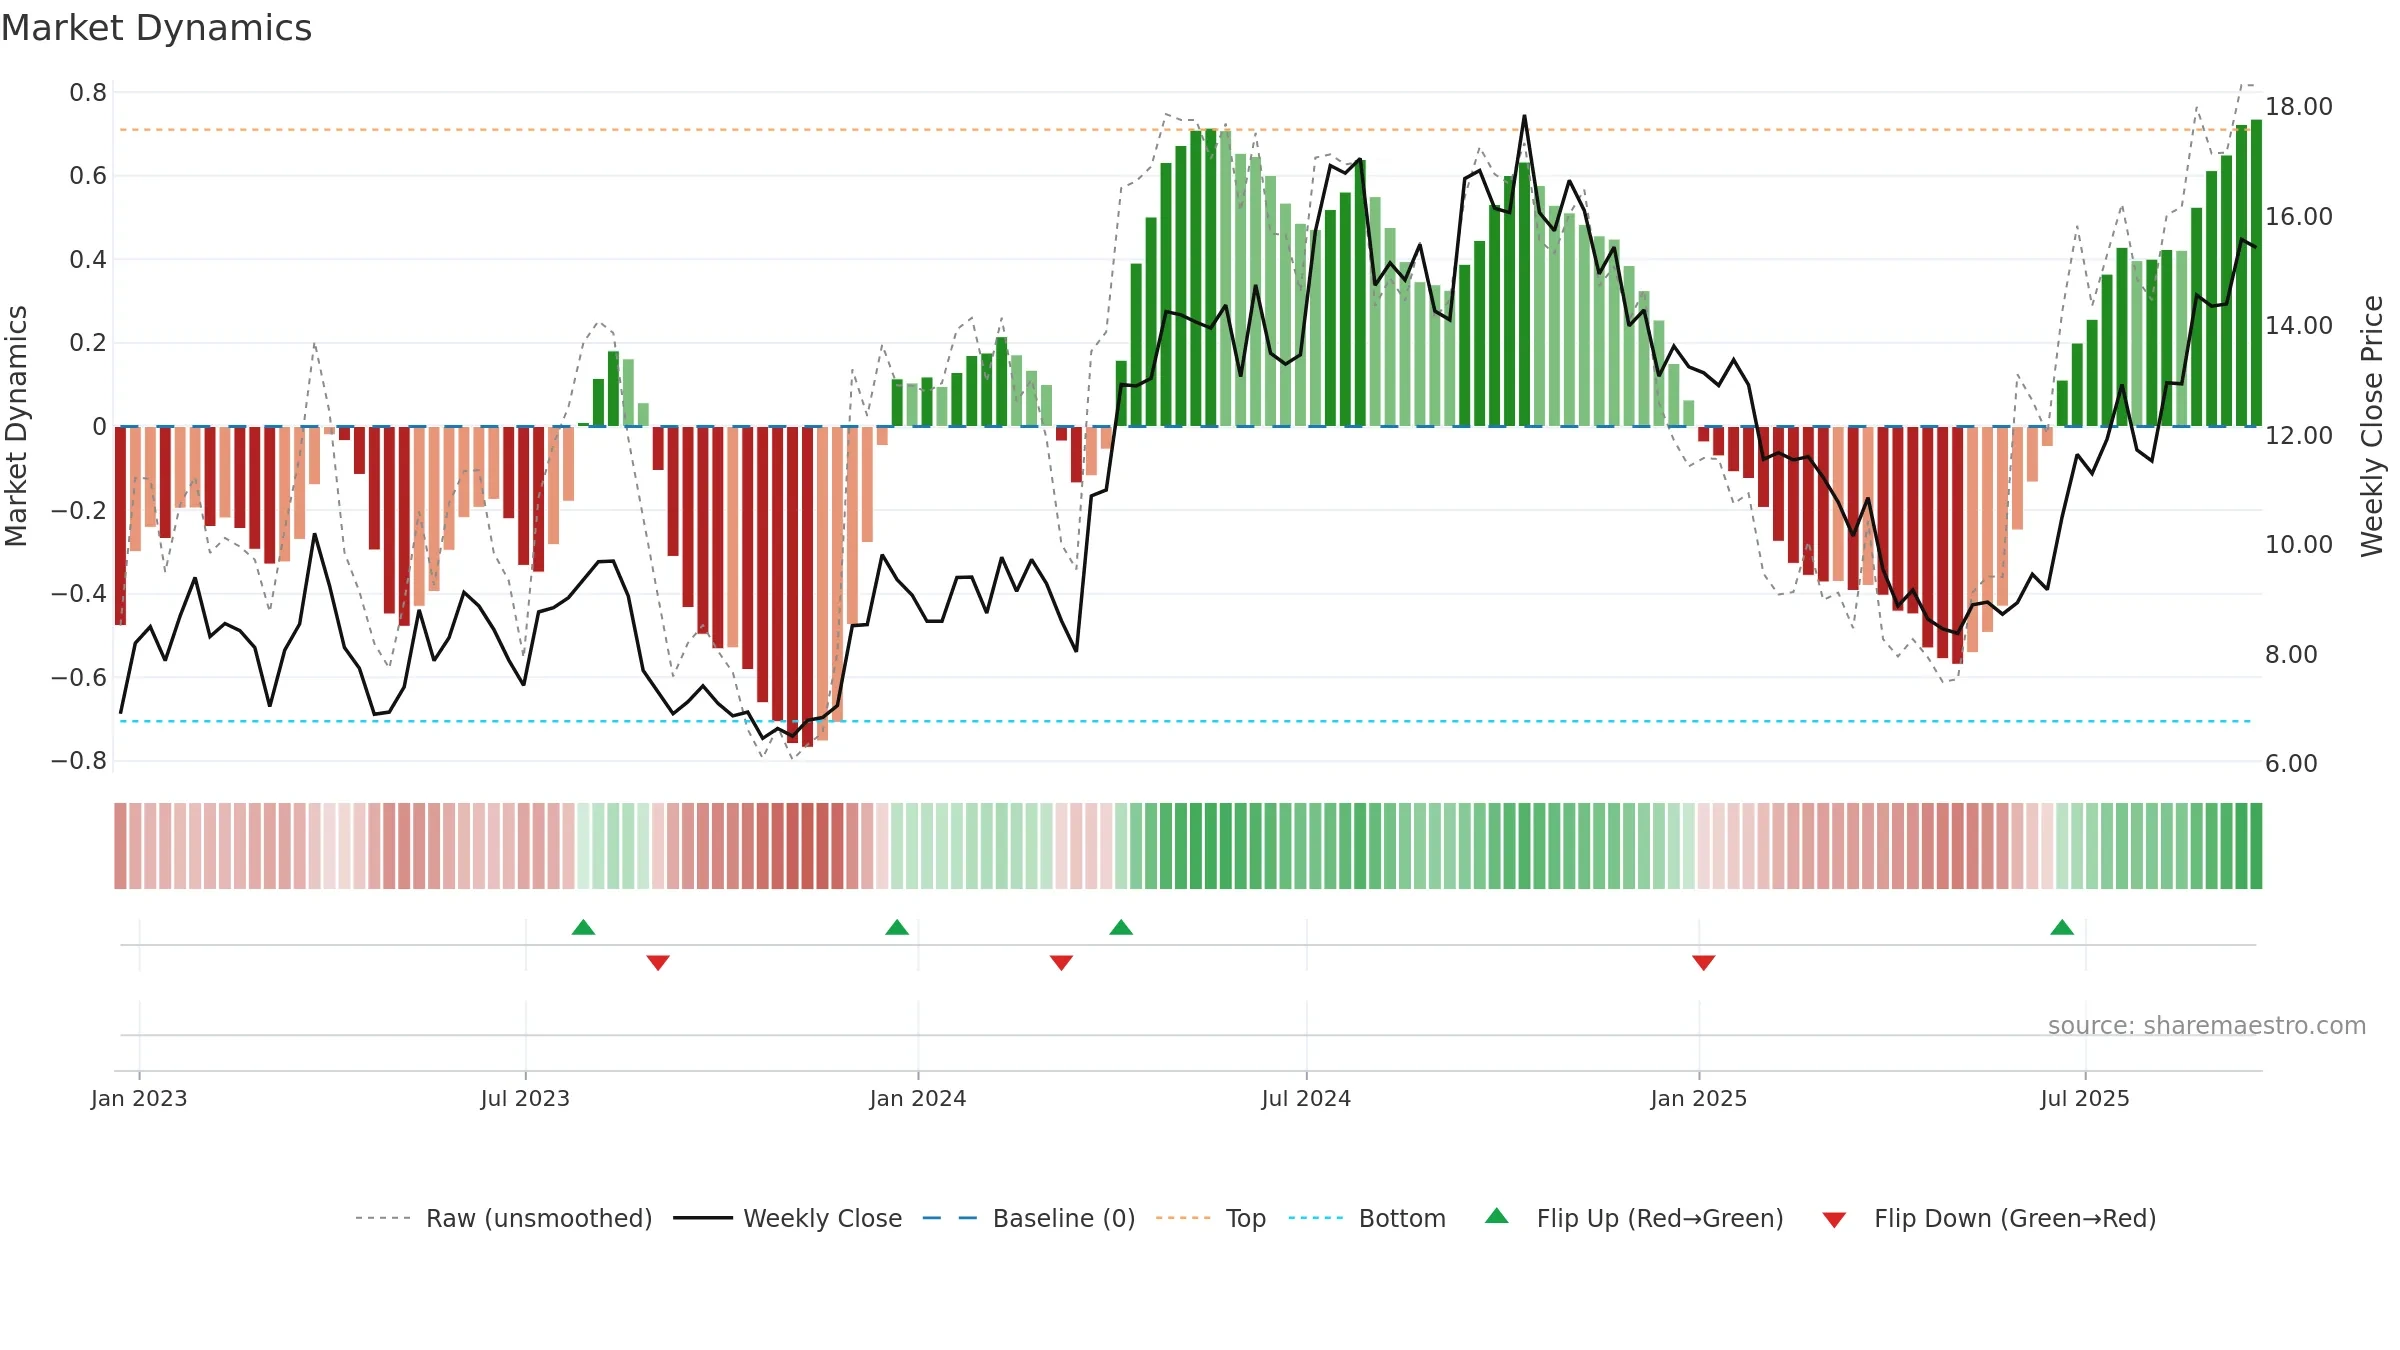Viewport: 2400px width, 1350px height.
Task: Toggle the Baseline (0) legend entry
Action: [1029, 1218]
